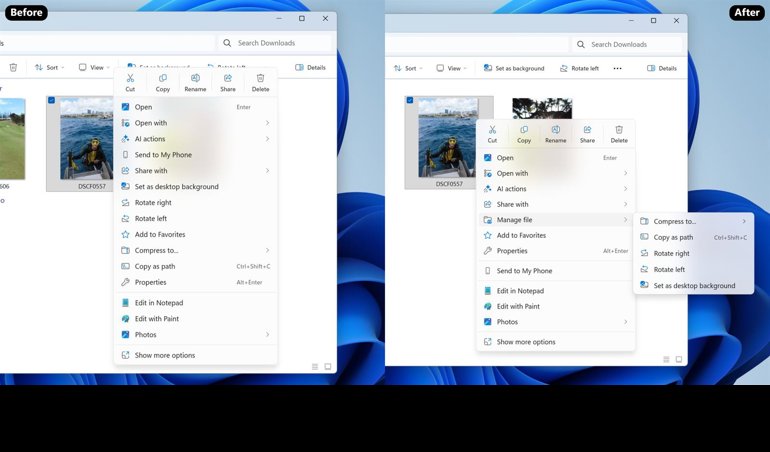The width and height of the screenshot is (770, 452).
Task: Click Search Downloads field in the Before window
Action: [x=275, y=44]
